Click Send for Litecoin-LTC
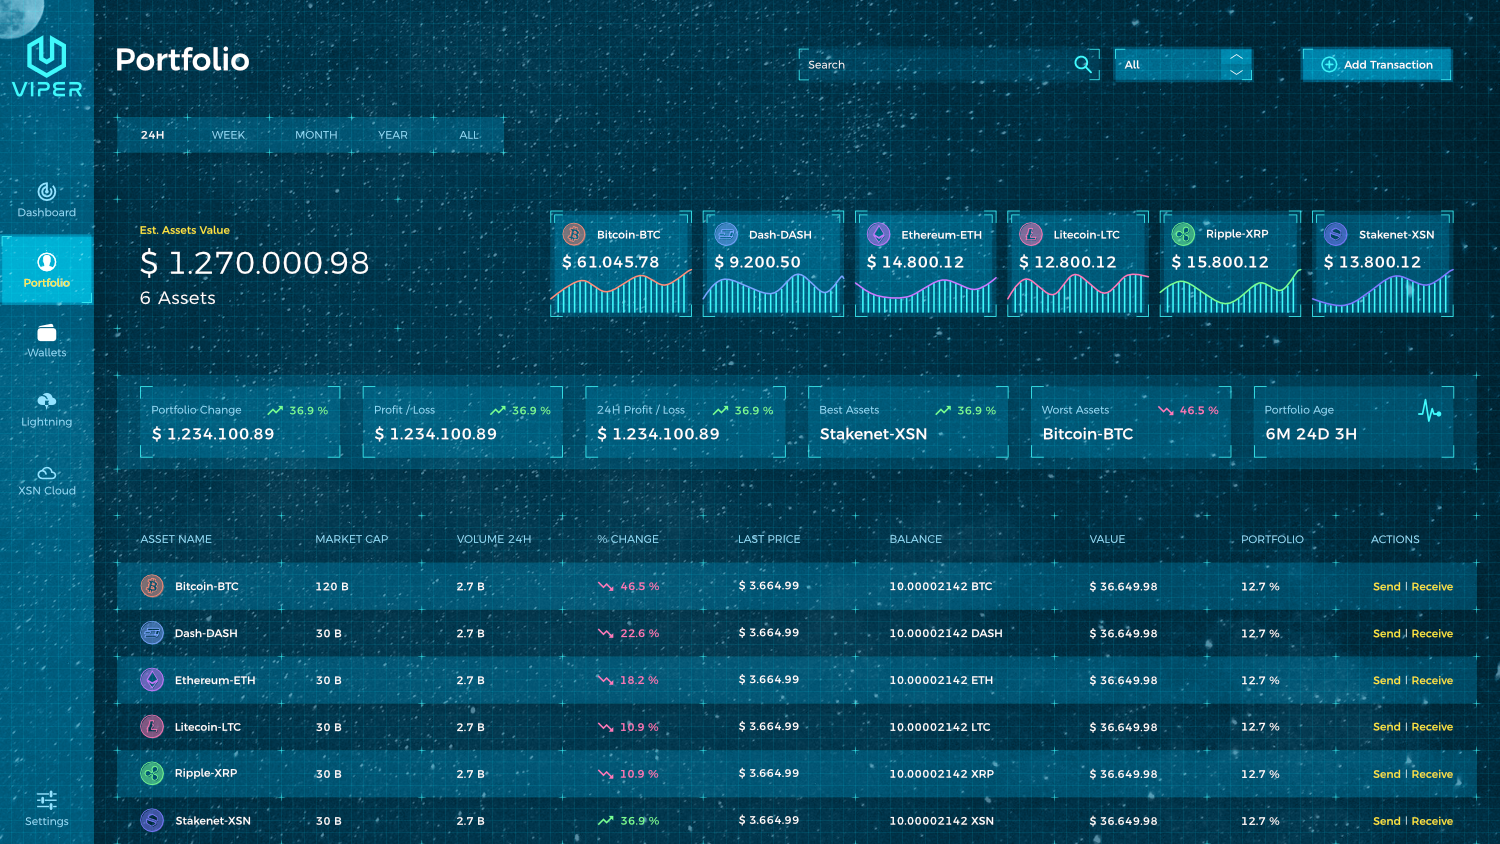This screenshot has width=1500, height=844. click(x=1386, y=727)
